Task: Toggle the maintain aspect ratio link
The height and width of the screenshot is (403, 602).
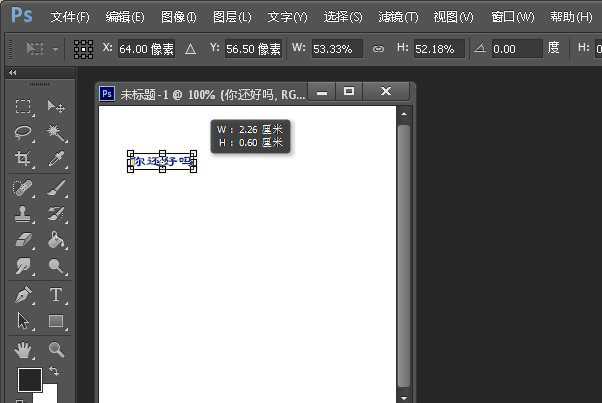Action: pyautogui.click(x=377, y=48)
